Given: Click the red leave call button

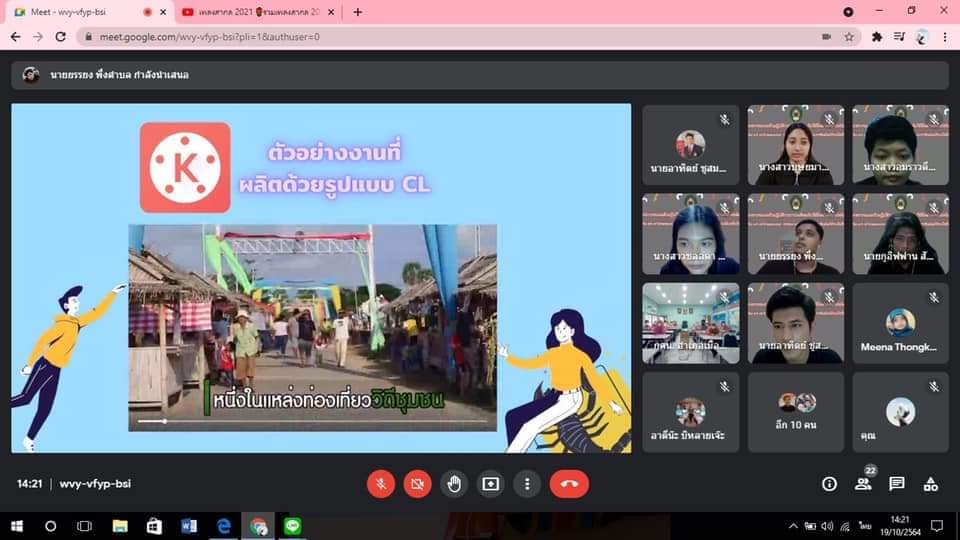Looking at the screenshot, I should click(x=569, y=484).
